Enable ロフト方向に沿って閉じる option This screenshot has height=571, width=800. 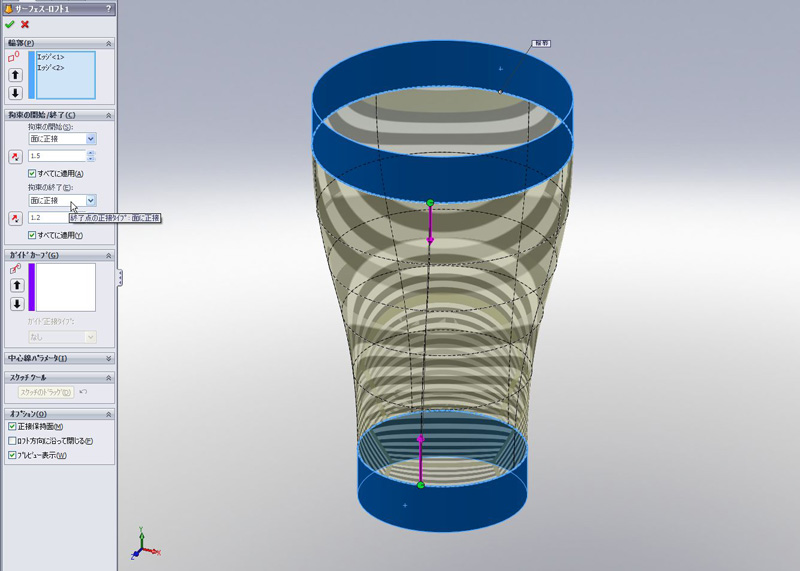pos(12,441)
